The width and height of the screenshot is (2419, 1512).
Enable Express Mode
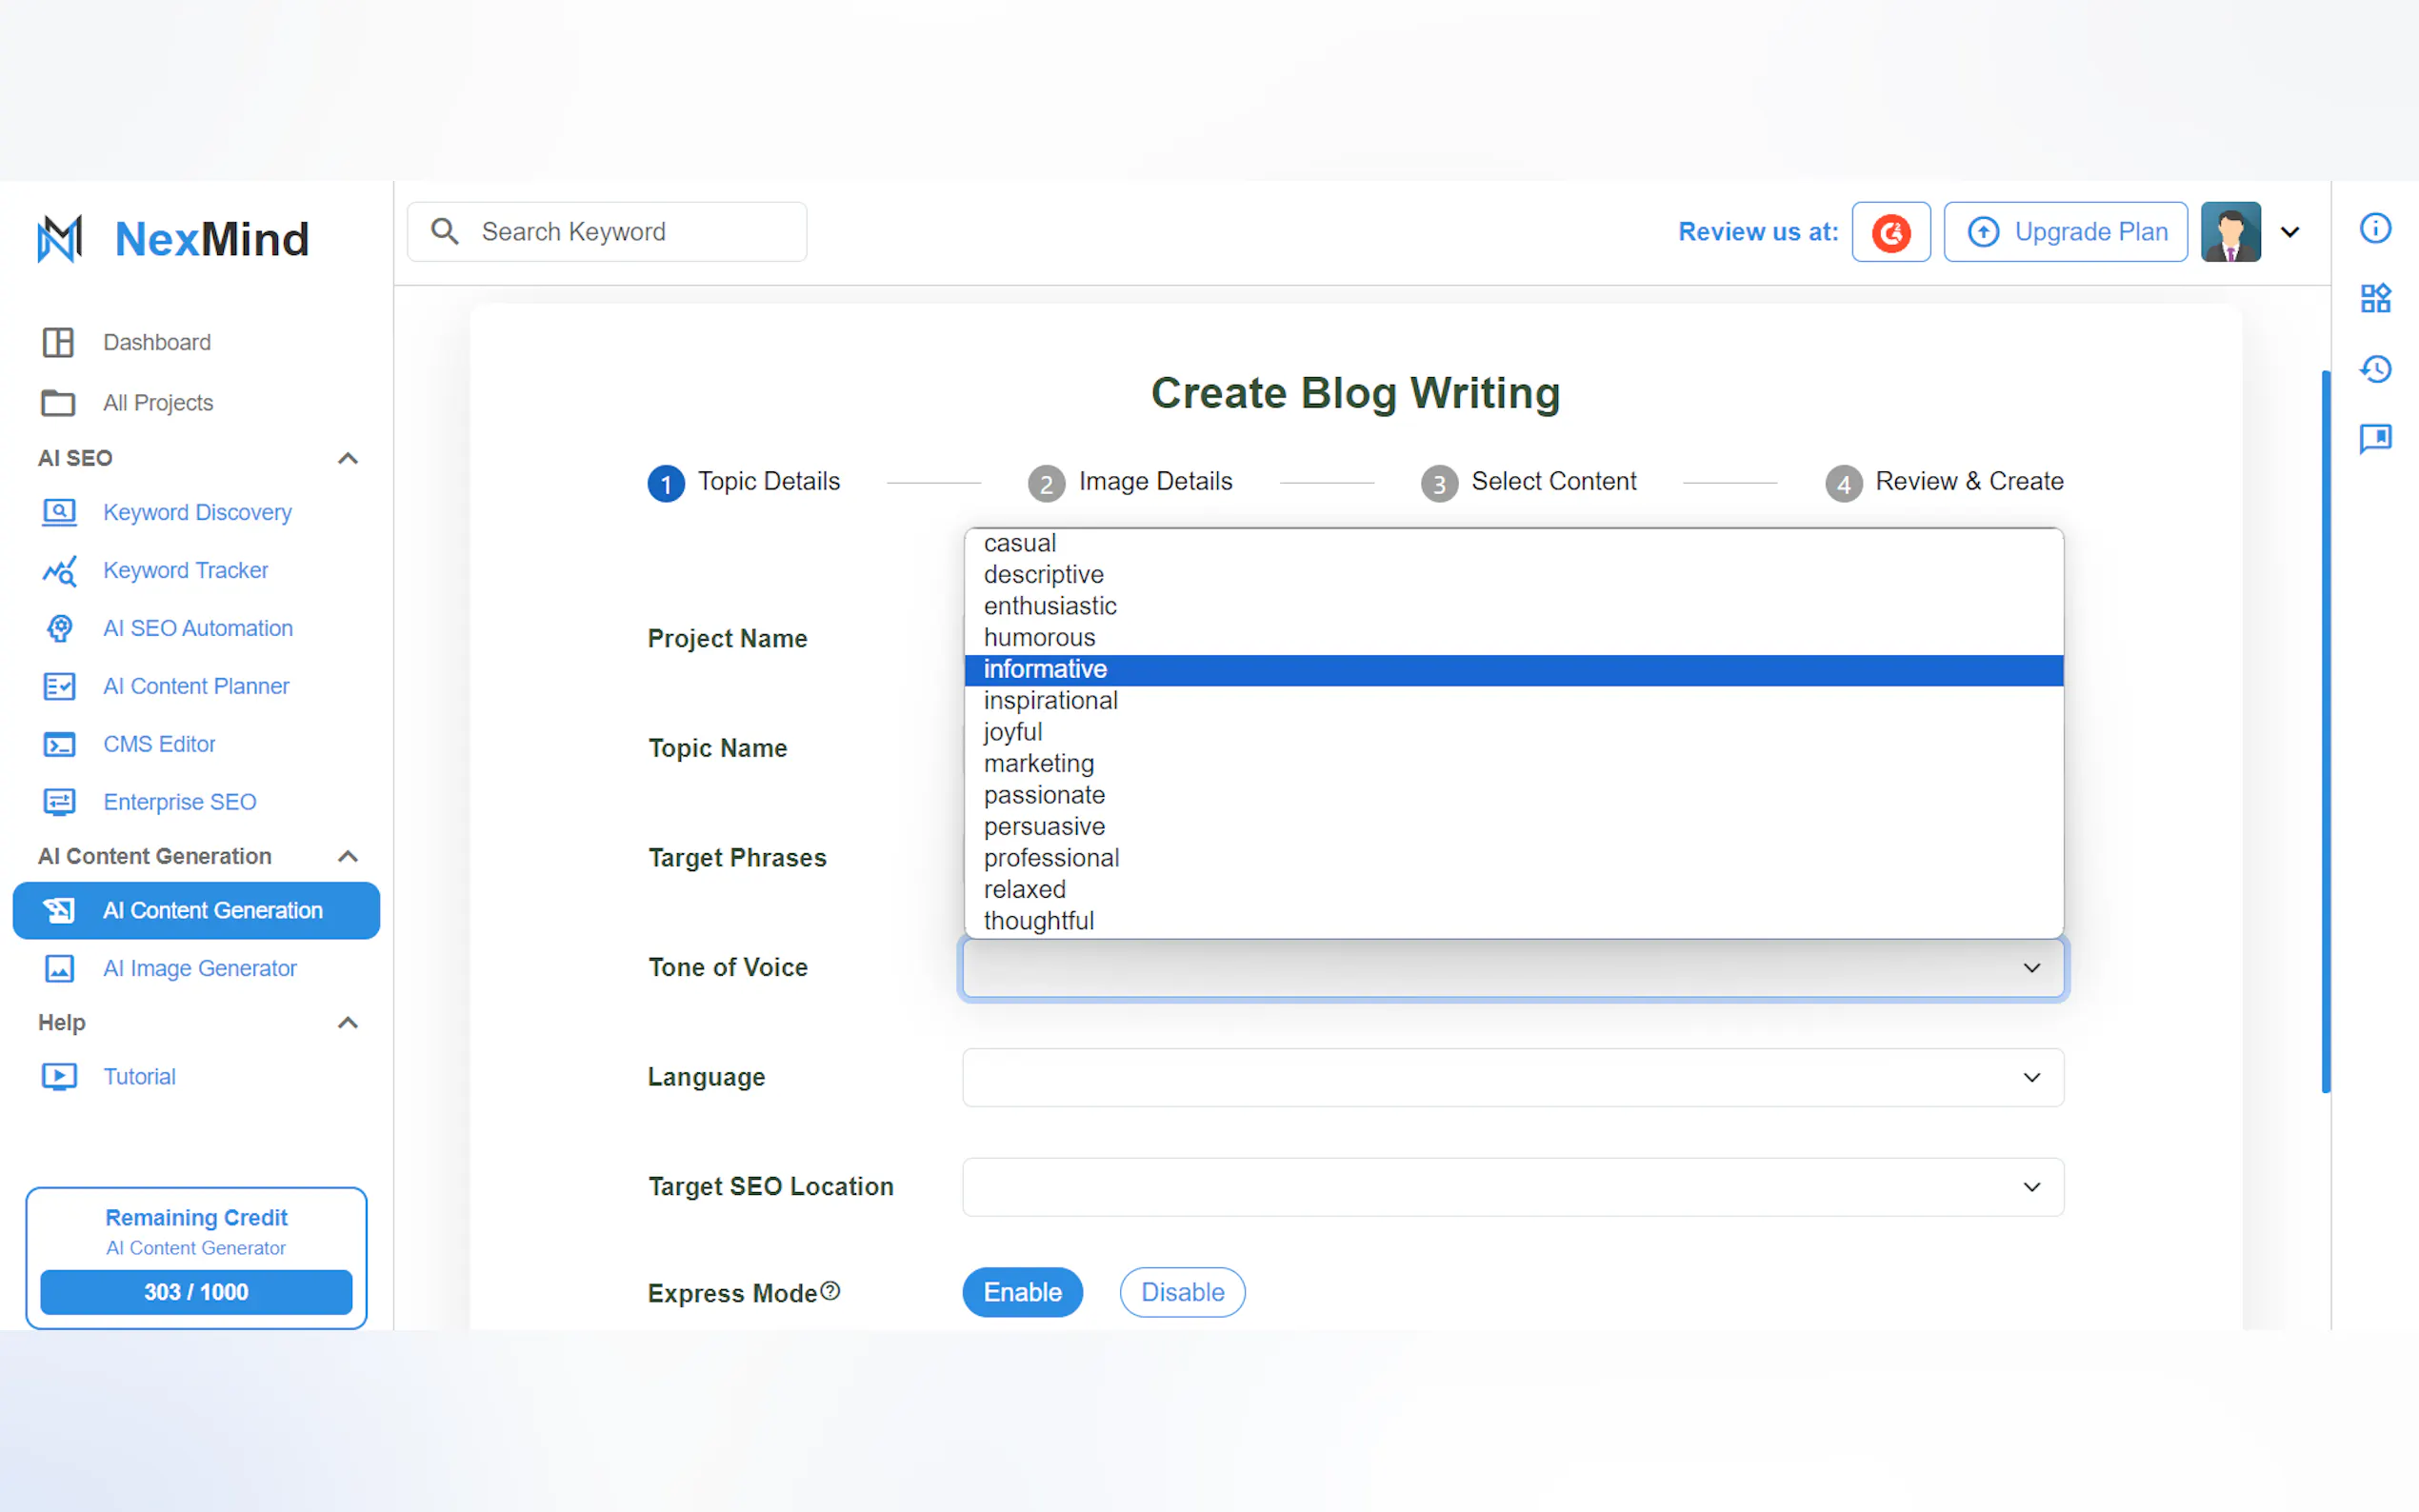(x=1022, y=1292)
